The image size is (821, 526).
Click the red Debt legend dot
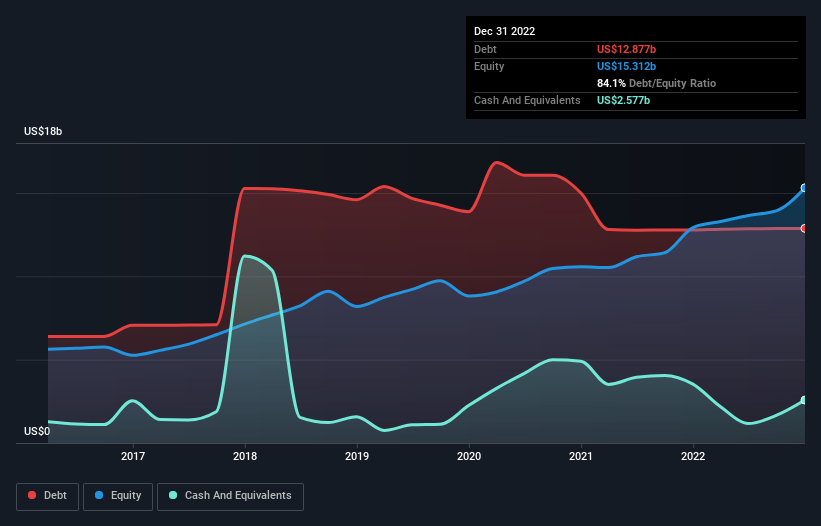[32, 495]
